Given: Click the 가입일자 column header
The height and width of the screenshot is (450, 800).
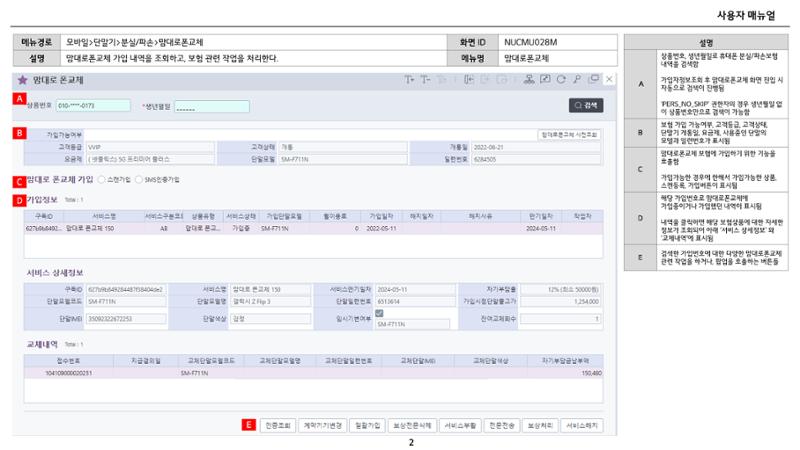Looking at the screenshot, I should 381,216.
